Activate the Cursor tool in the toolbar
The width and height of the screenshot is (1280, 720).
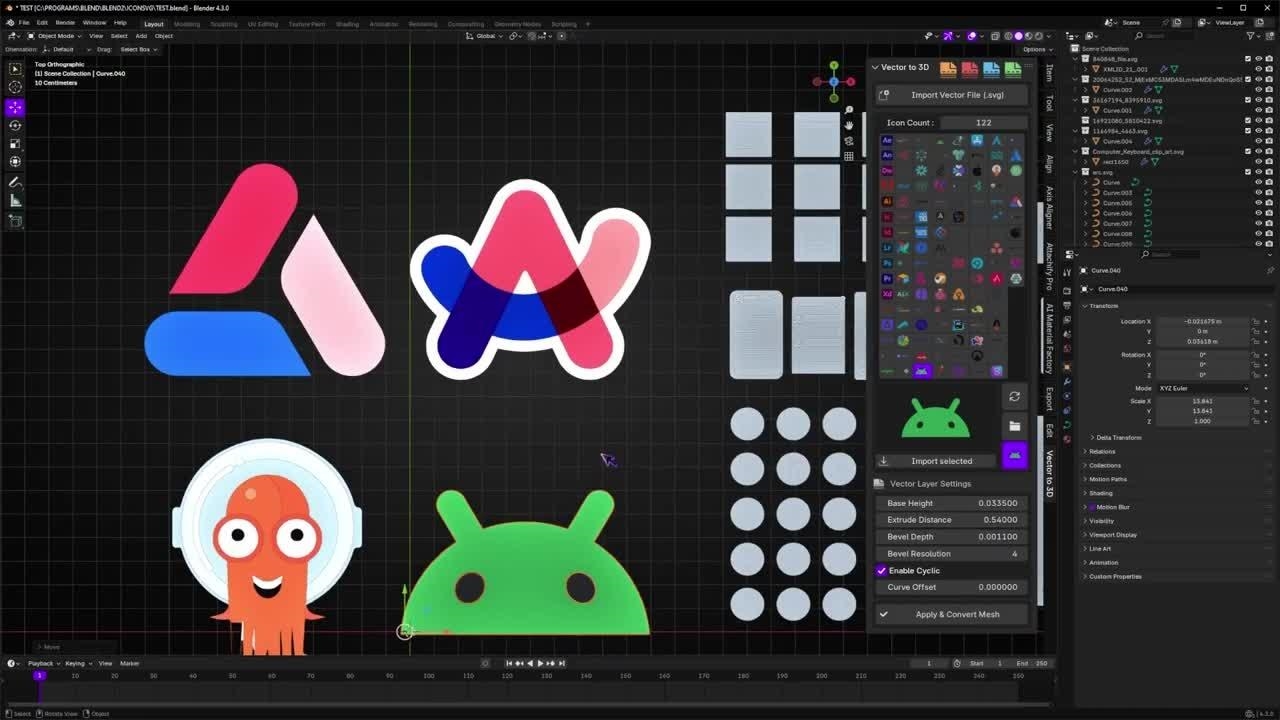pyautogui.click(x=15, y=87)
